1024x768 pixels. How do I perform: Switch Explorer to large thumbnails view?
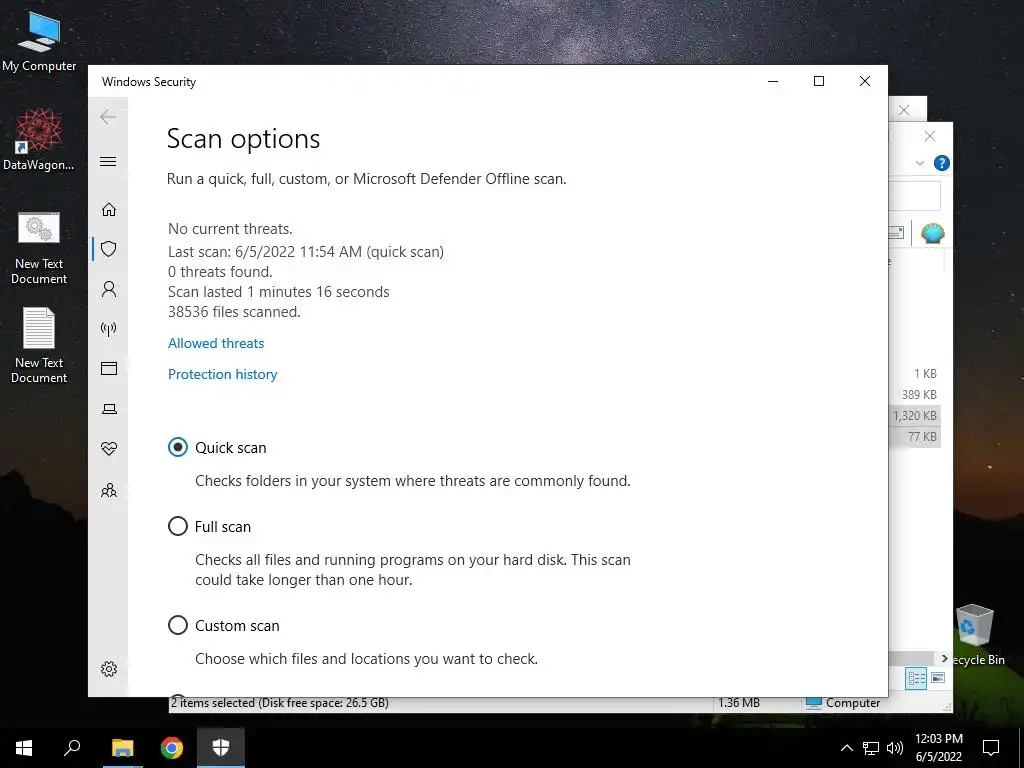click(x=938, y=678)
